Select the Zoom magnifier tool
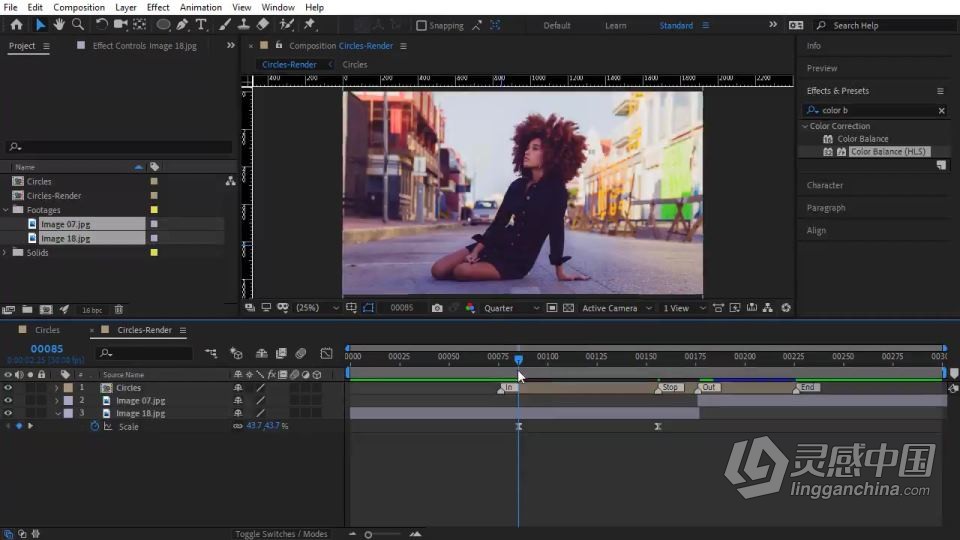The image size is (960, 540). tap(78, 24)
